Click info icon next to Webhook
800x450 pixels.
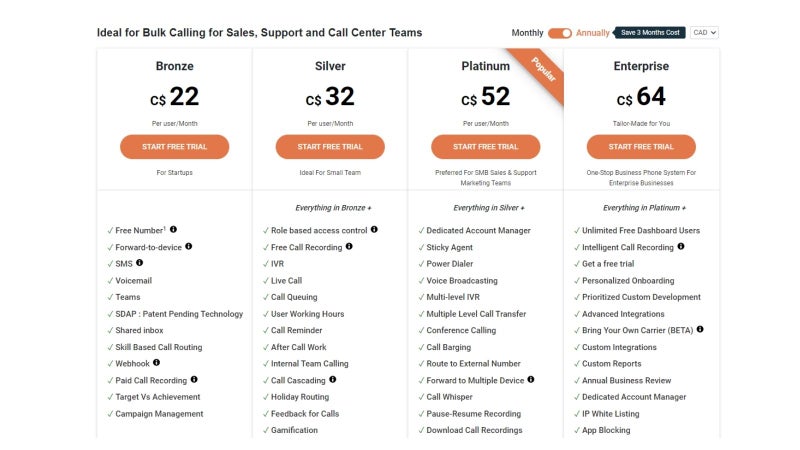point(157,363)
